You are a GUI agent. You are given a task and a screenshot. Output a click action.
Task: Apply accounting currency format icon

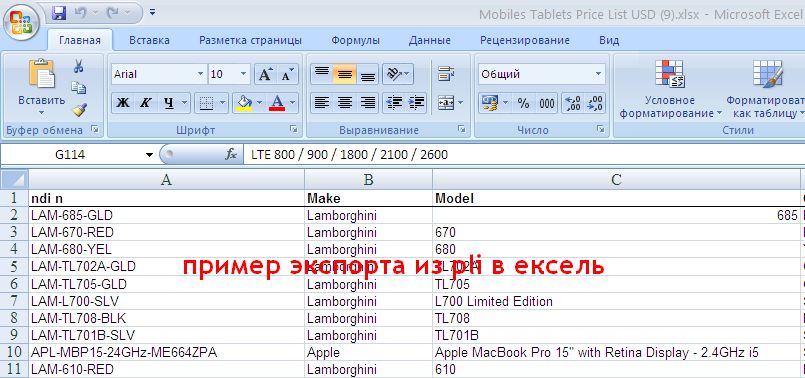pos(490,103)
